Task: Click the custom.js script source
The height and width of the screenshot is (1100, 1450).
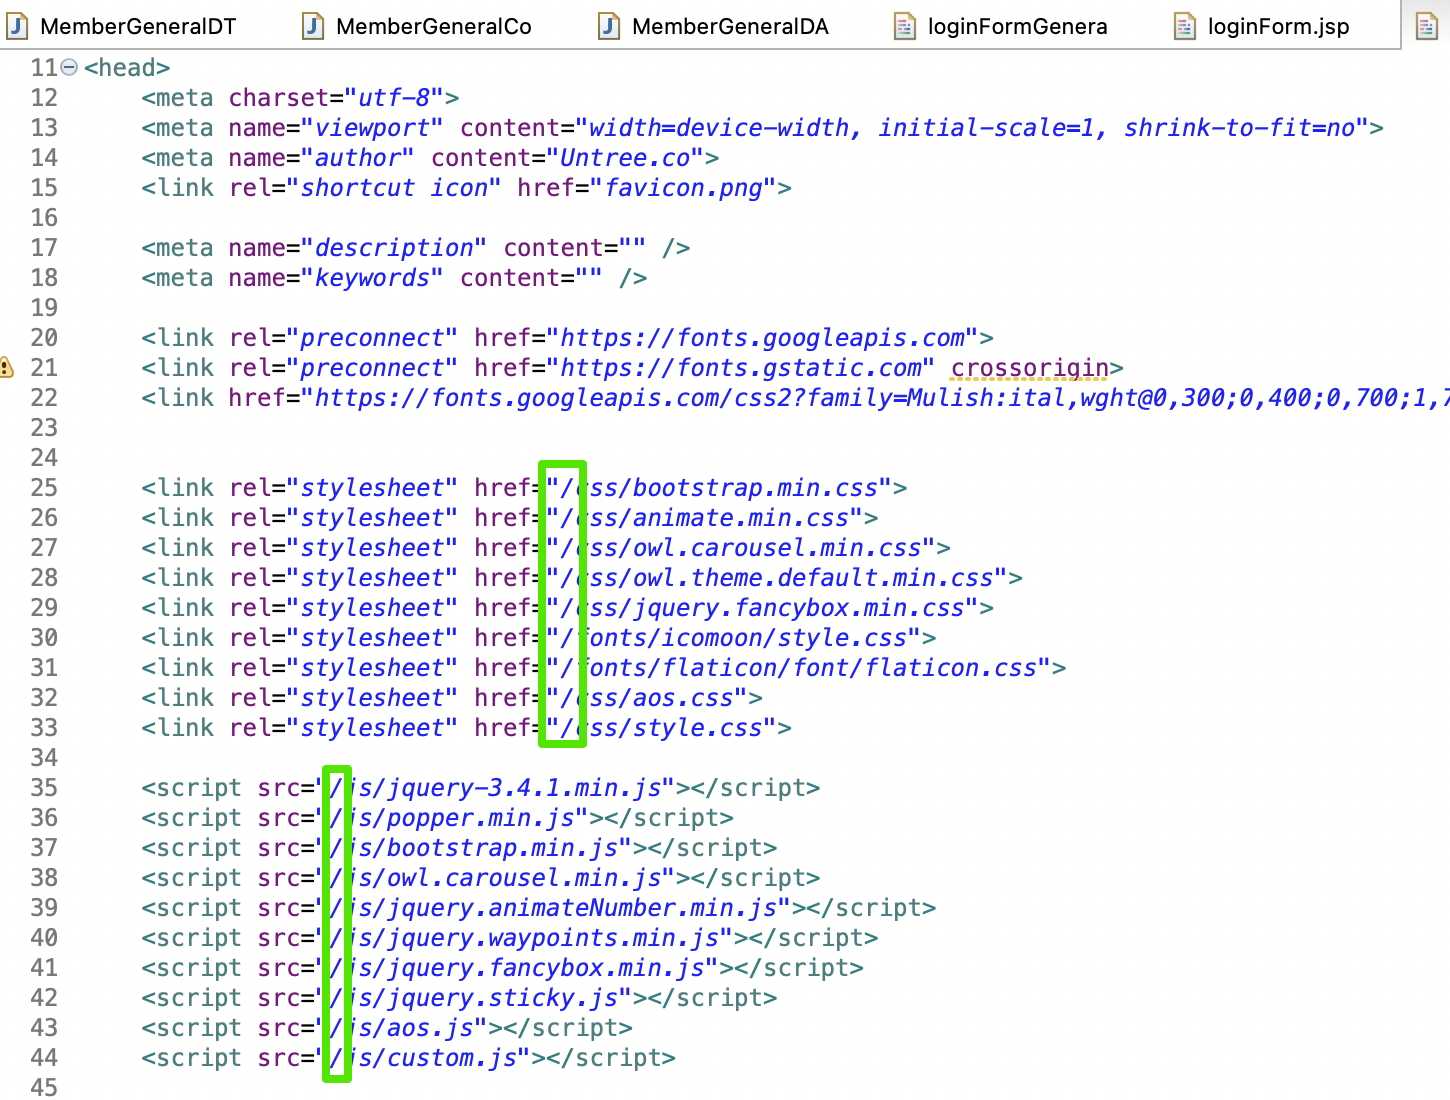Action: (423, 1058)
